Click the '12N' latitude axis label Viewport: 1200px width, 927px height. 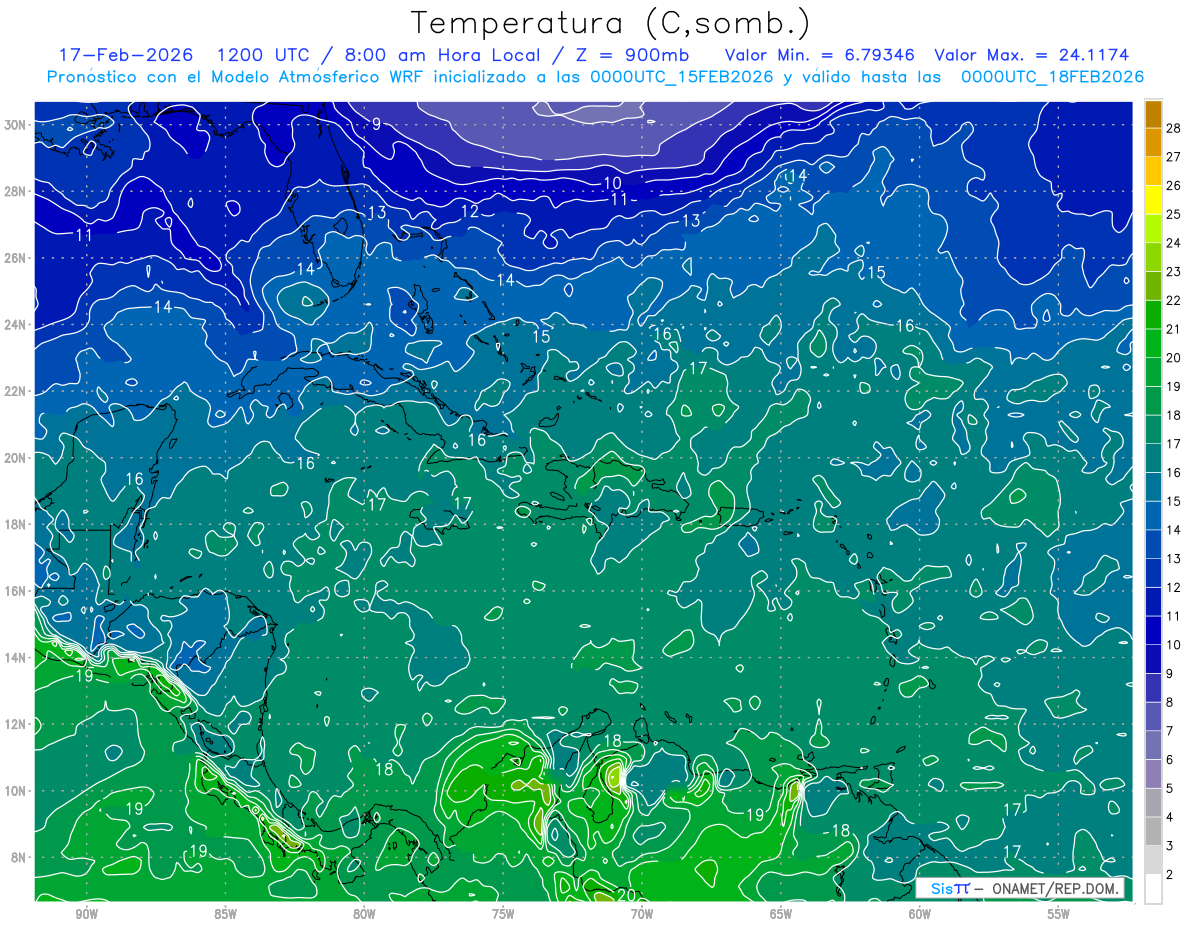[15, 724]
